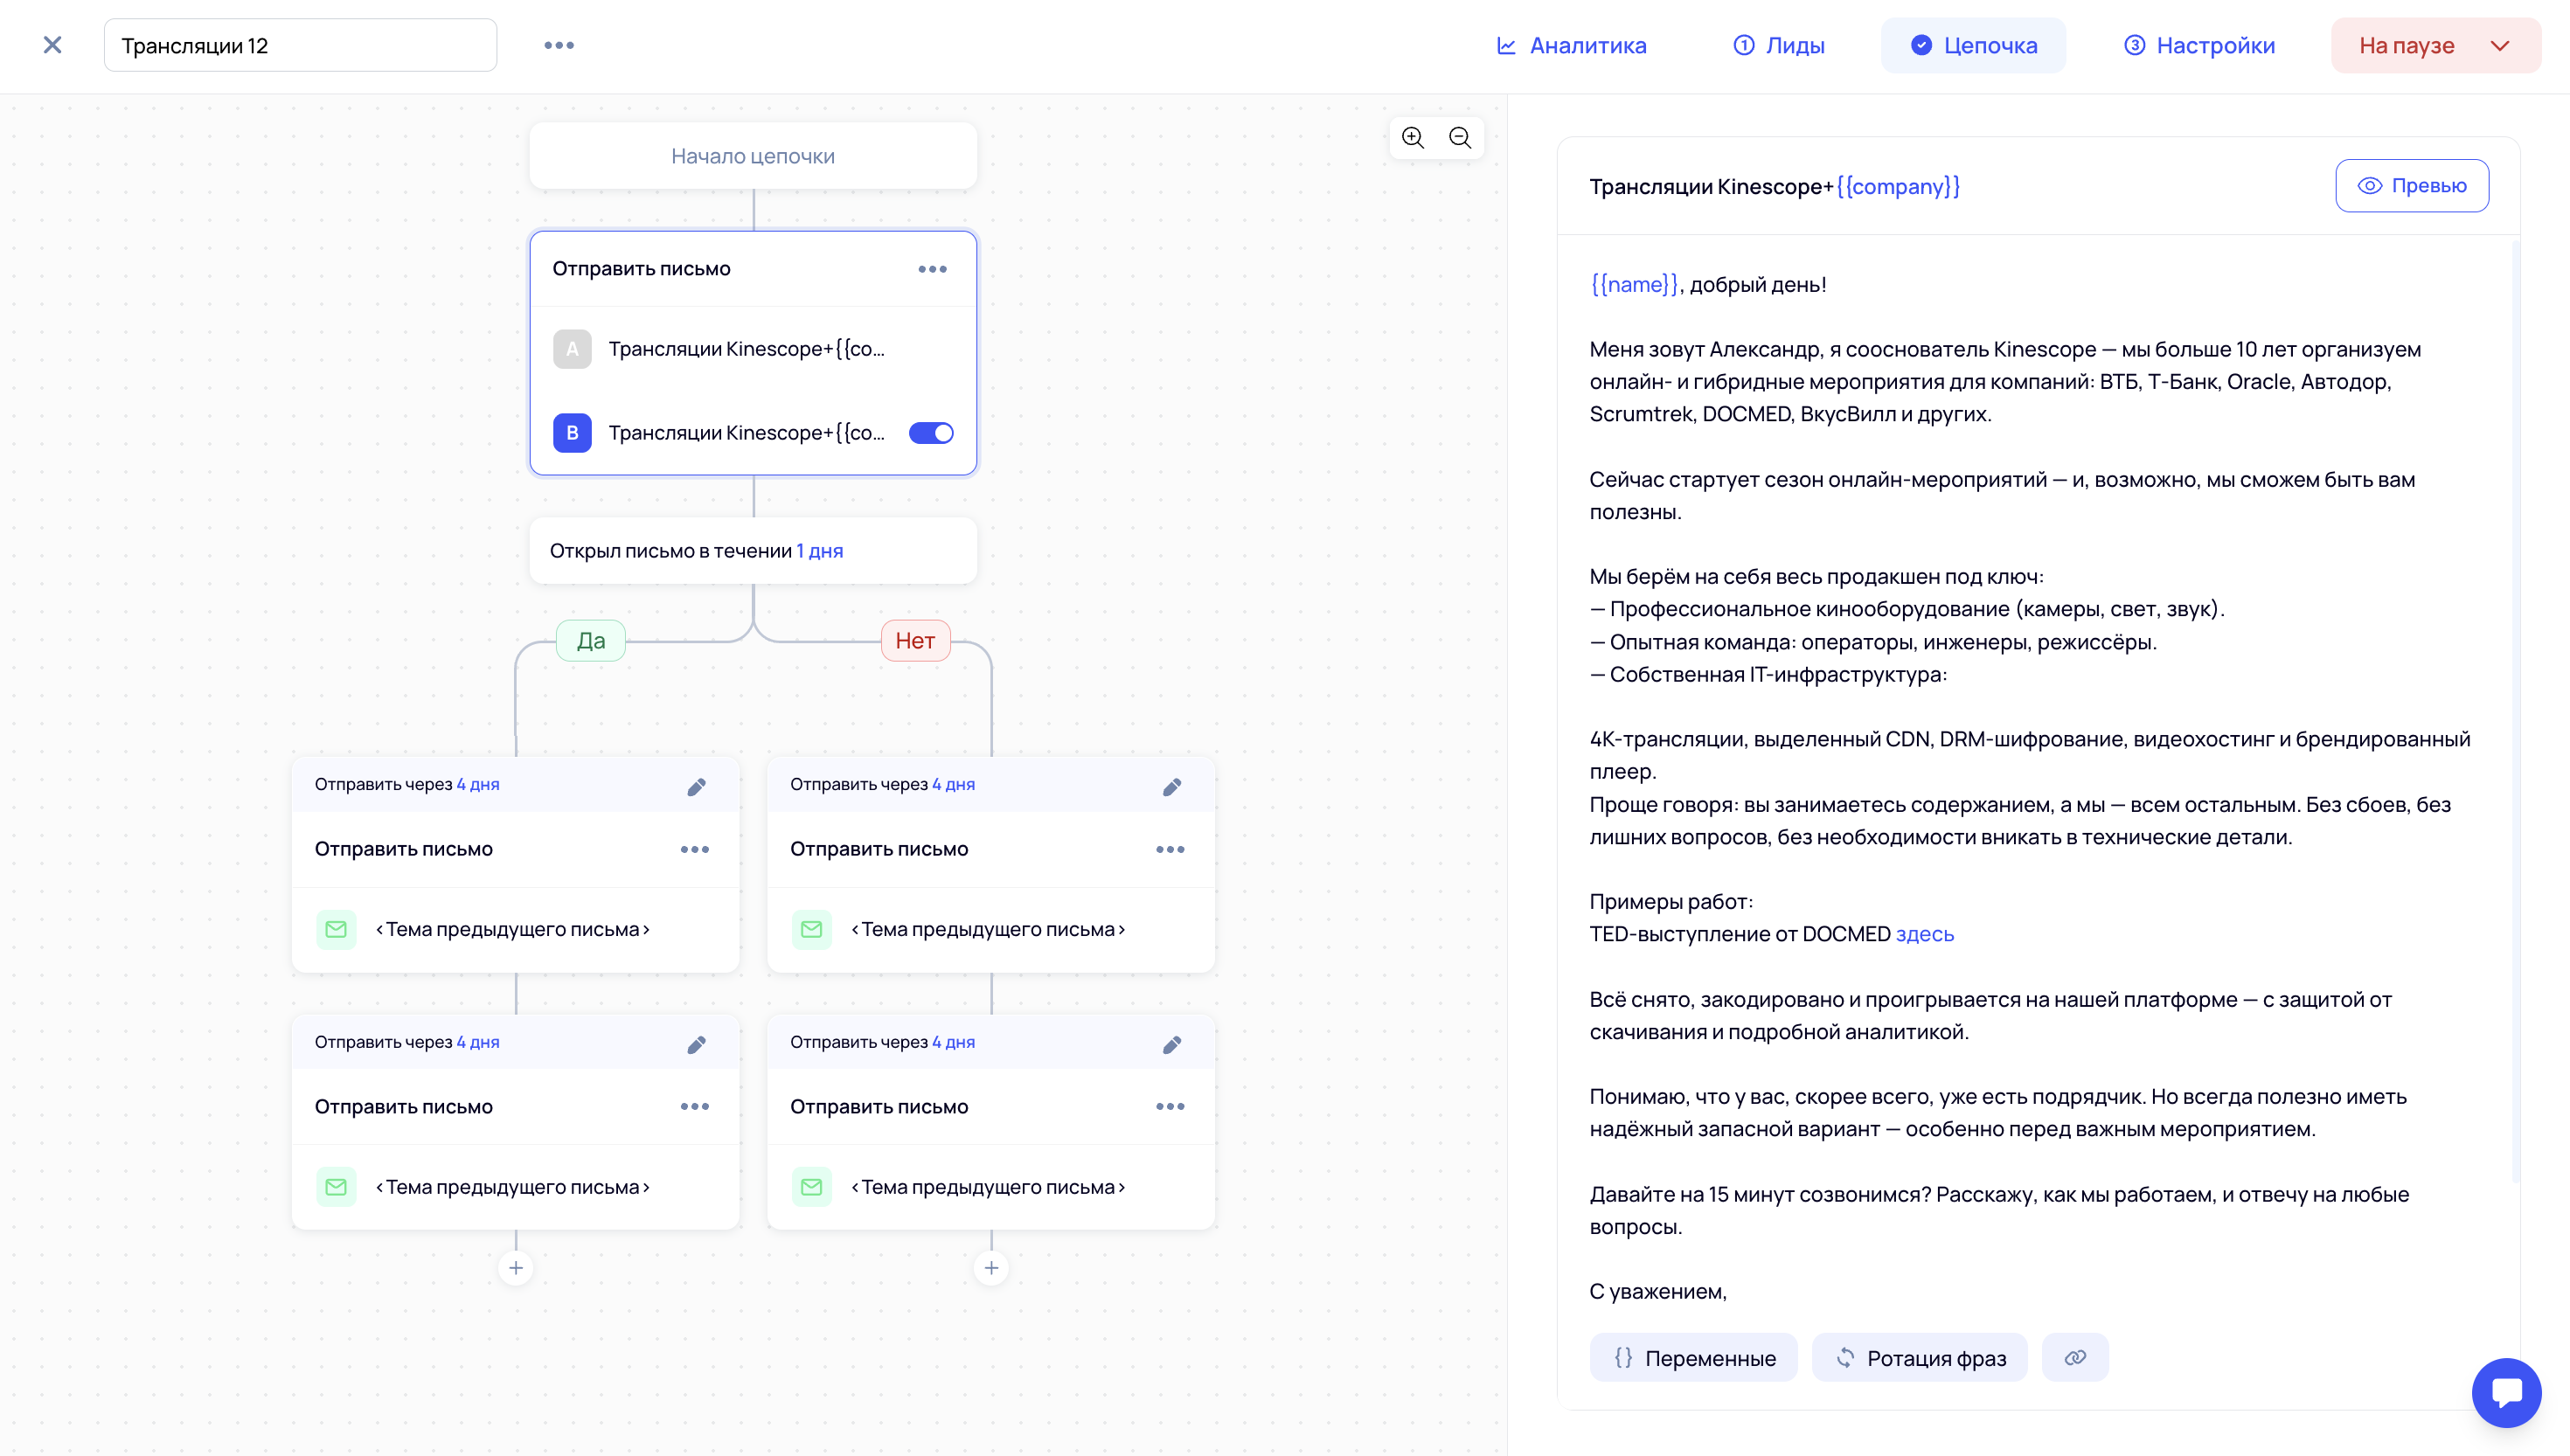Screen dimensions: 2570x1456
Task: Click the 'Да' branch label
Action: [591, 641]
